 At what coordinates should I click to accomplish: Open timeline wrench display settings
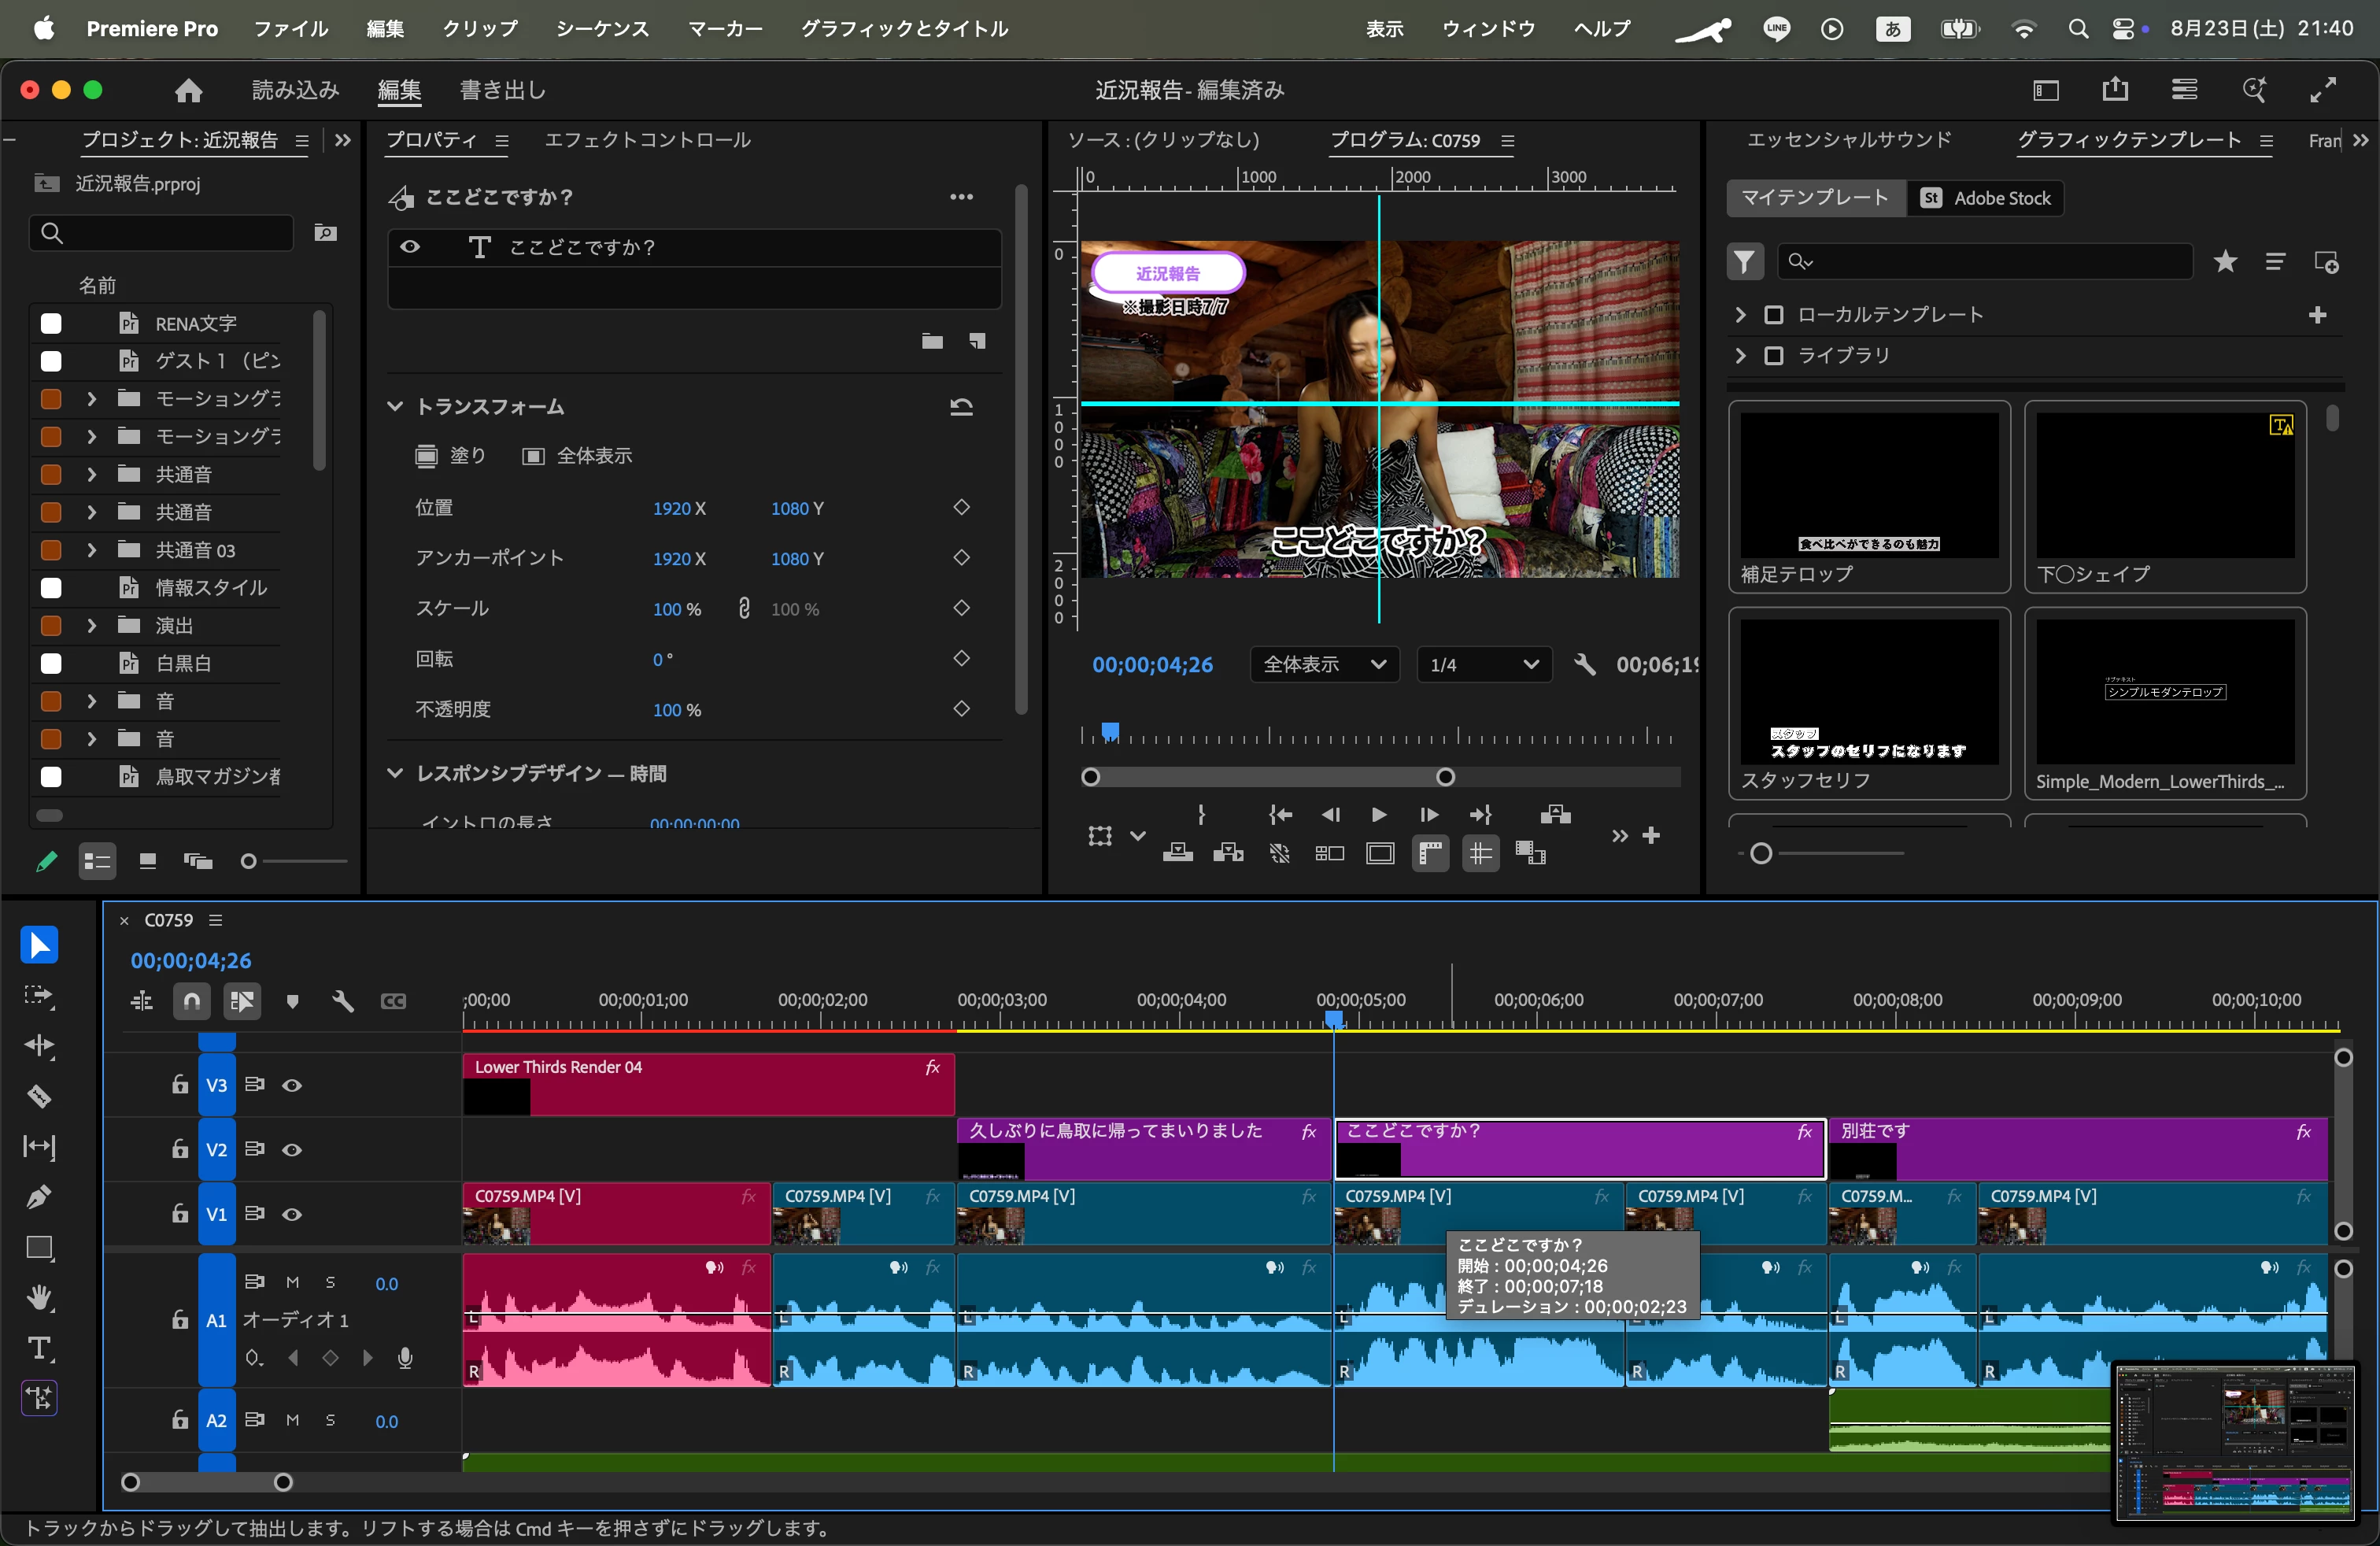click(x=343, y=1001)
